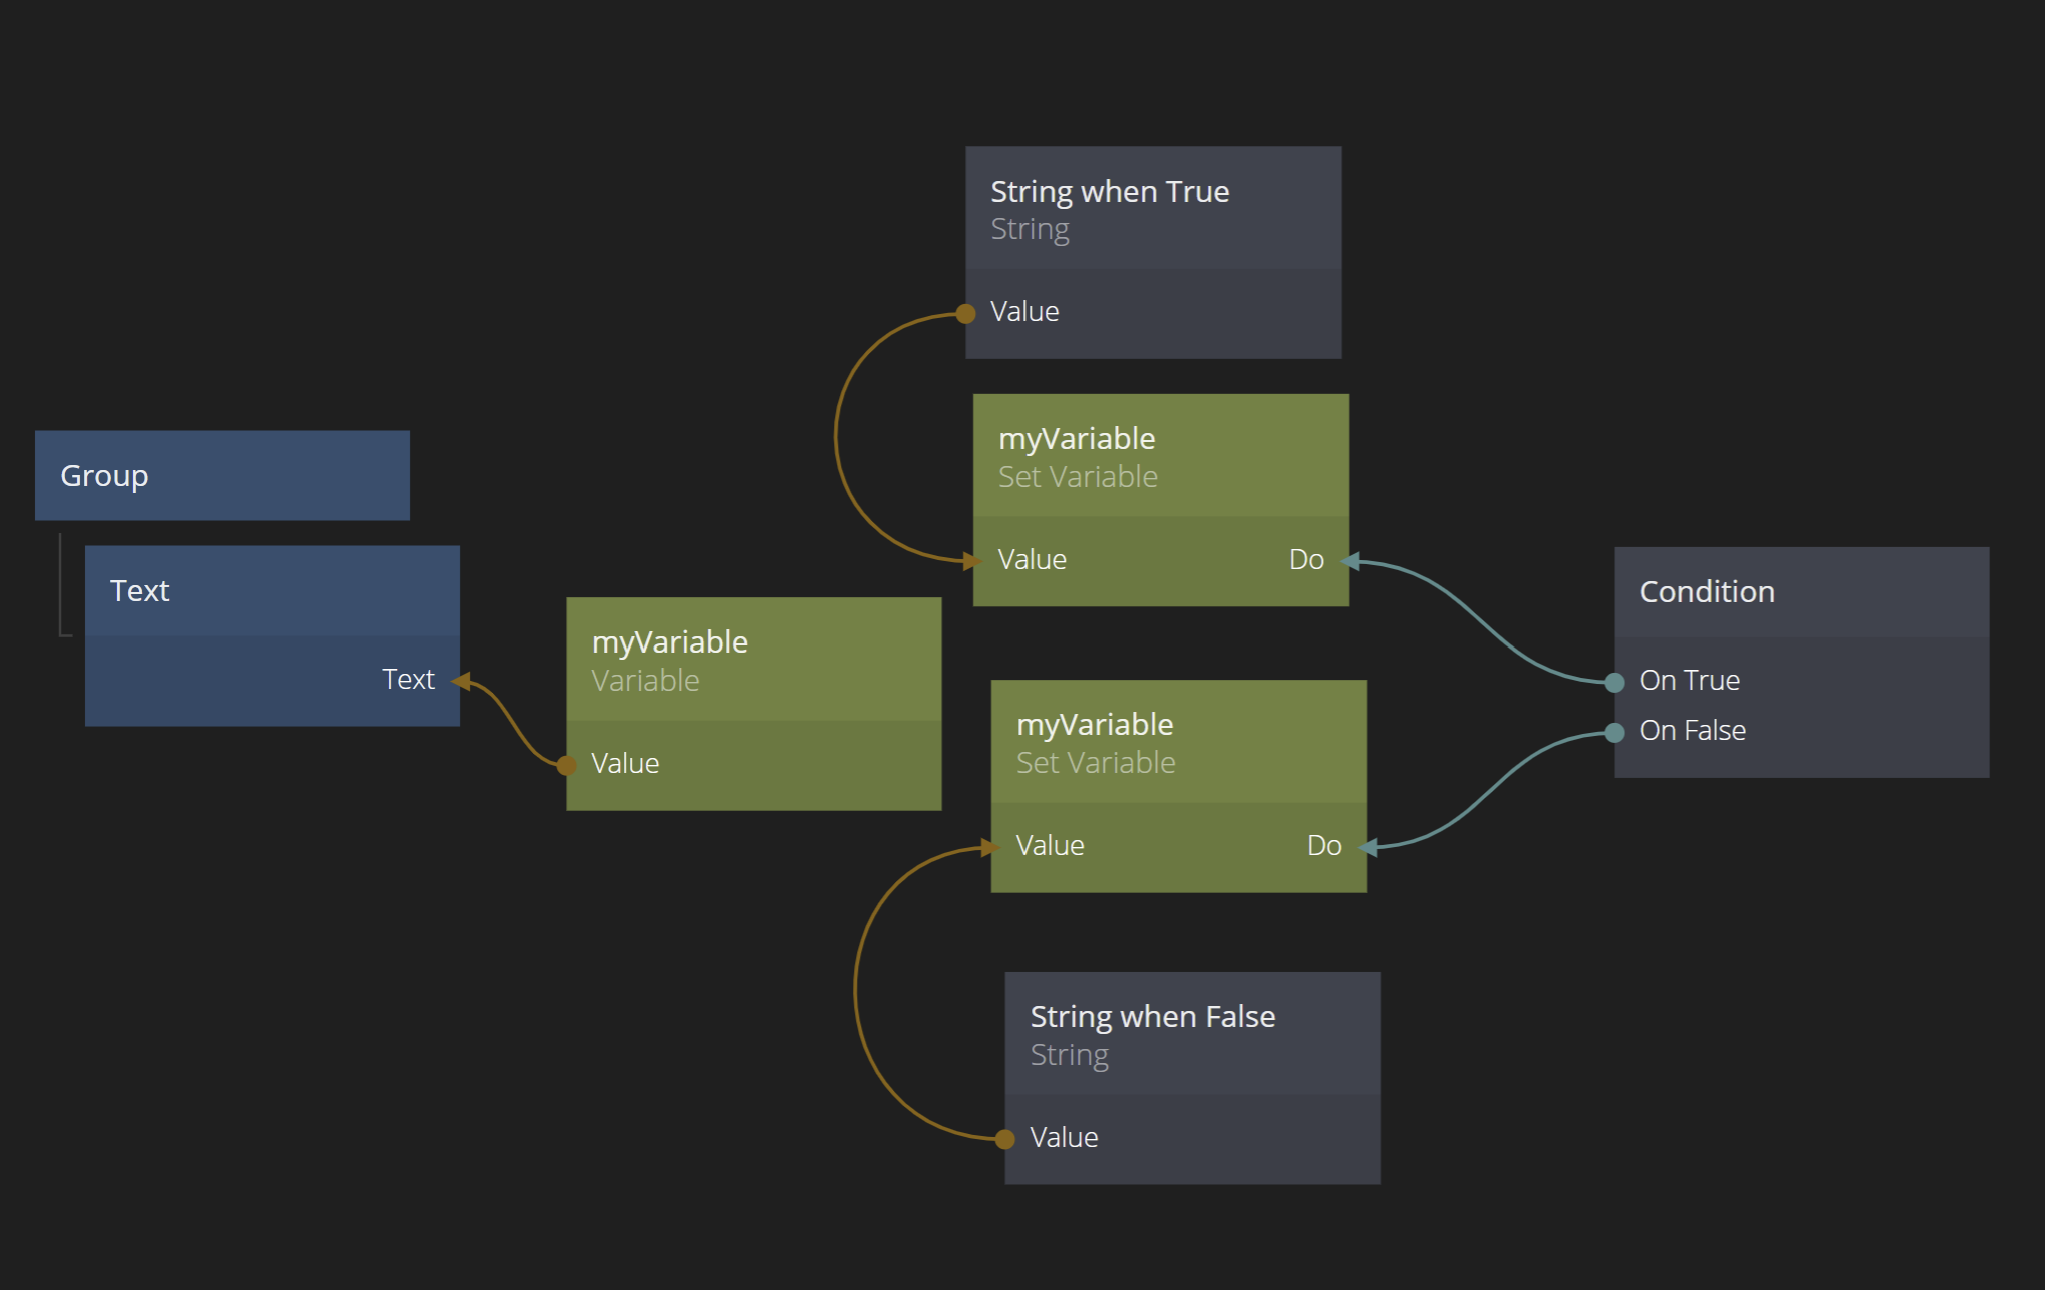Click Text node's input connection arrow
Screen dimensions: 2045x1290
point(462,682)
